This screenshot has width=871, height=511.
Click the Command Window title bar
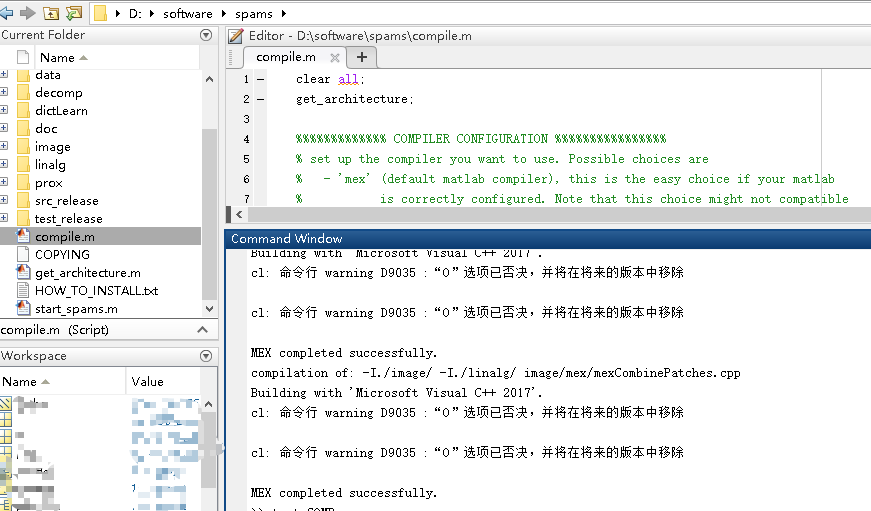coord(548,239)
